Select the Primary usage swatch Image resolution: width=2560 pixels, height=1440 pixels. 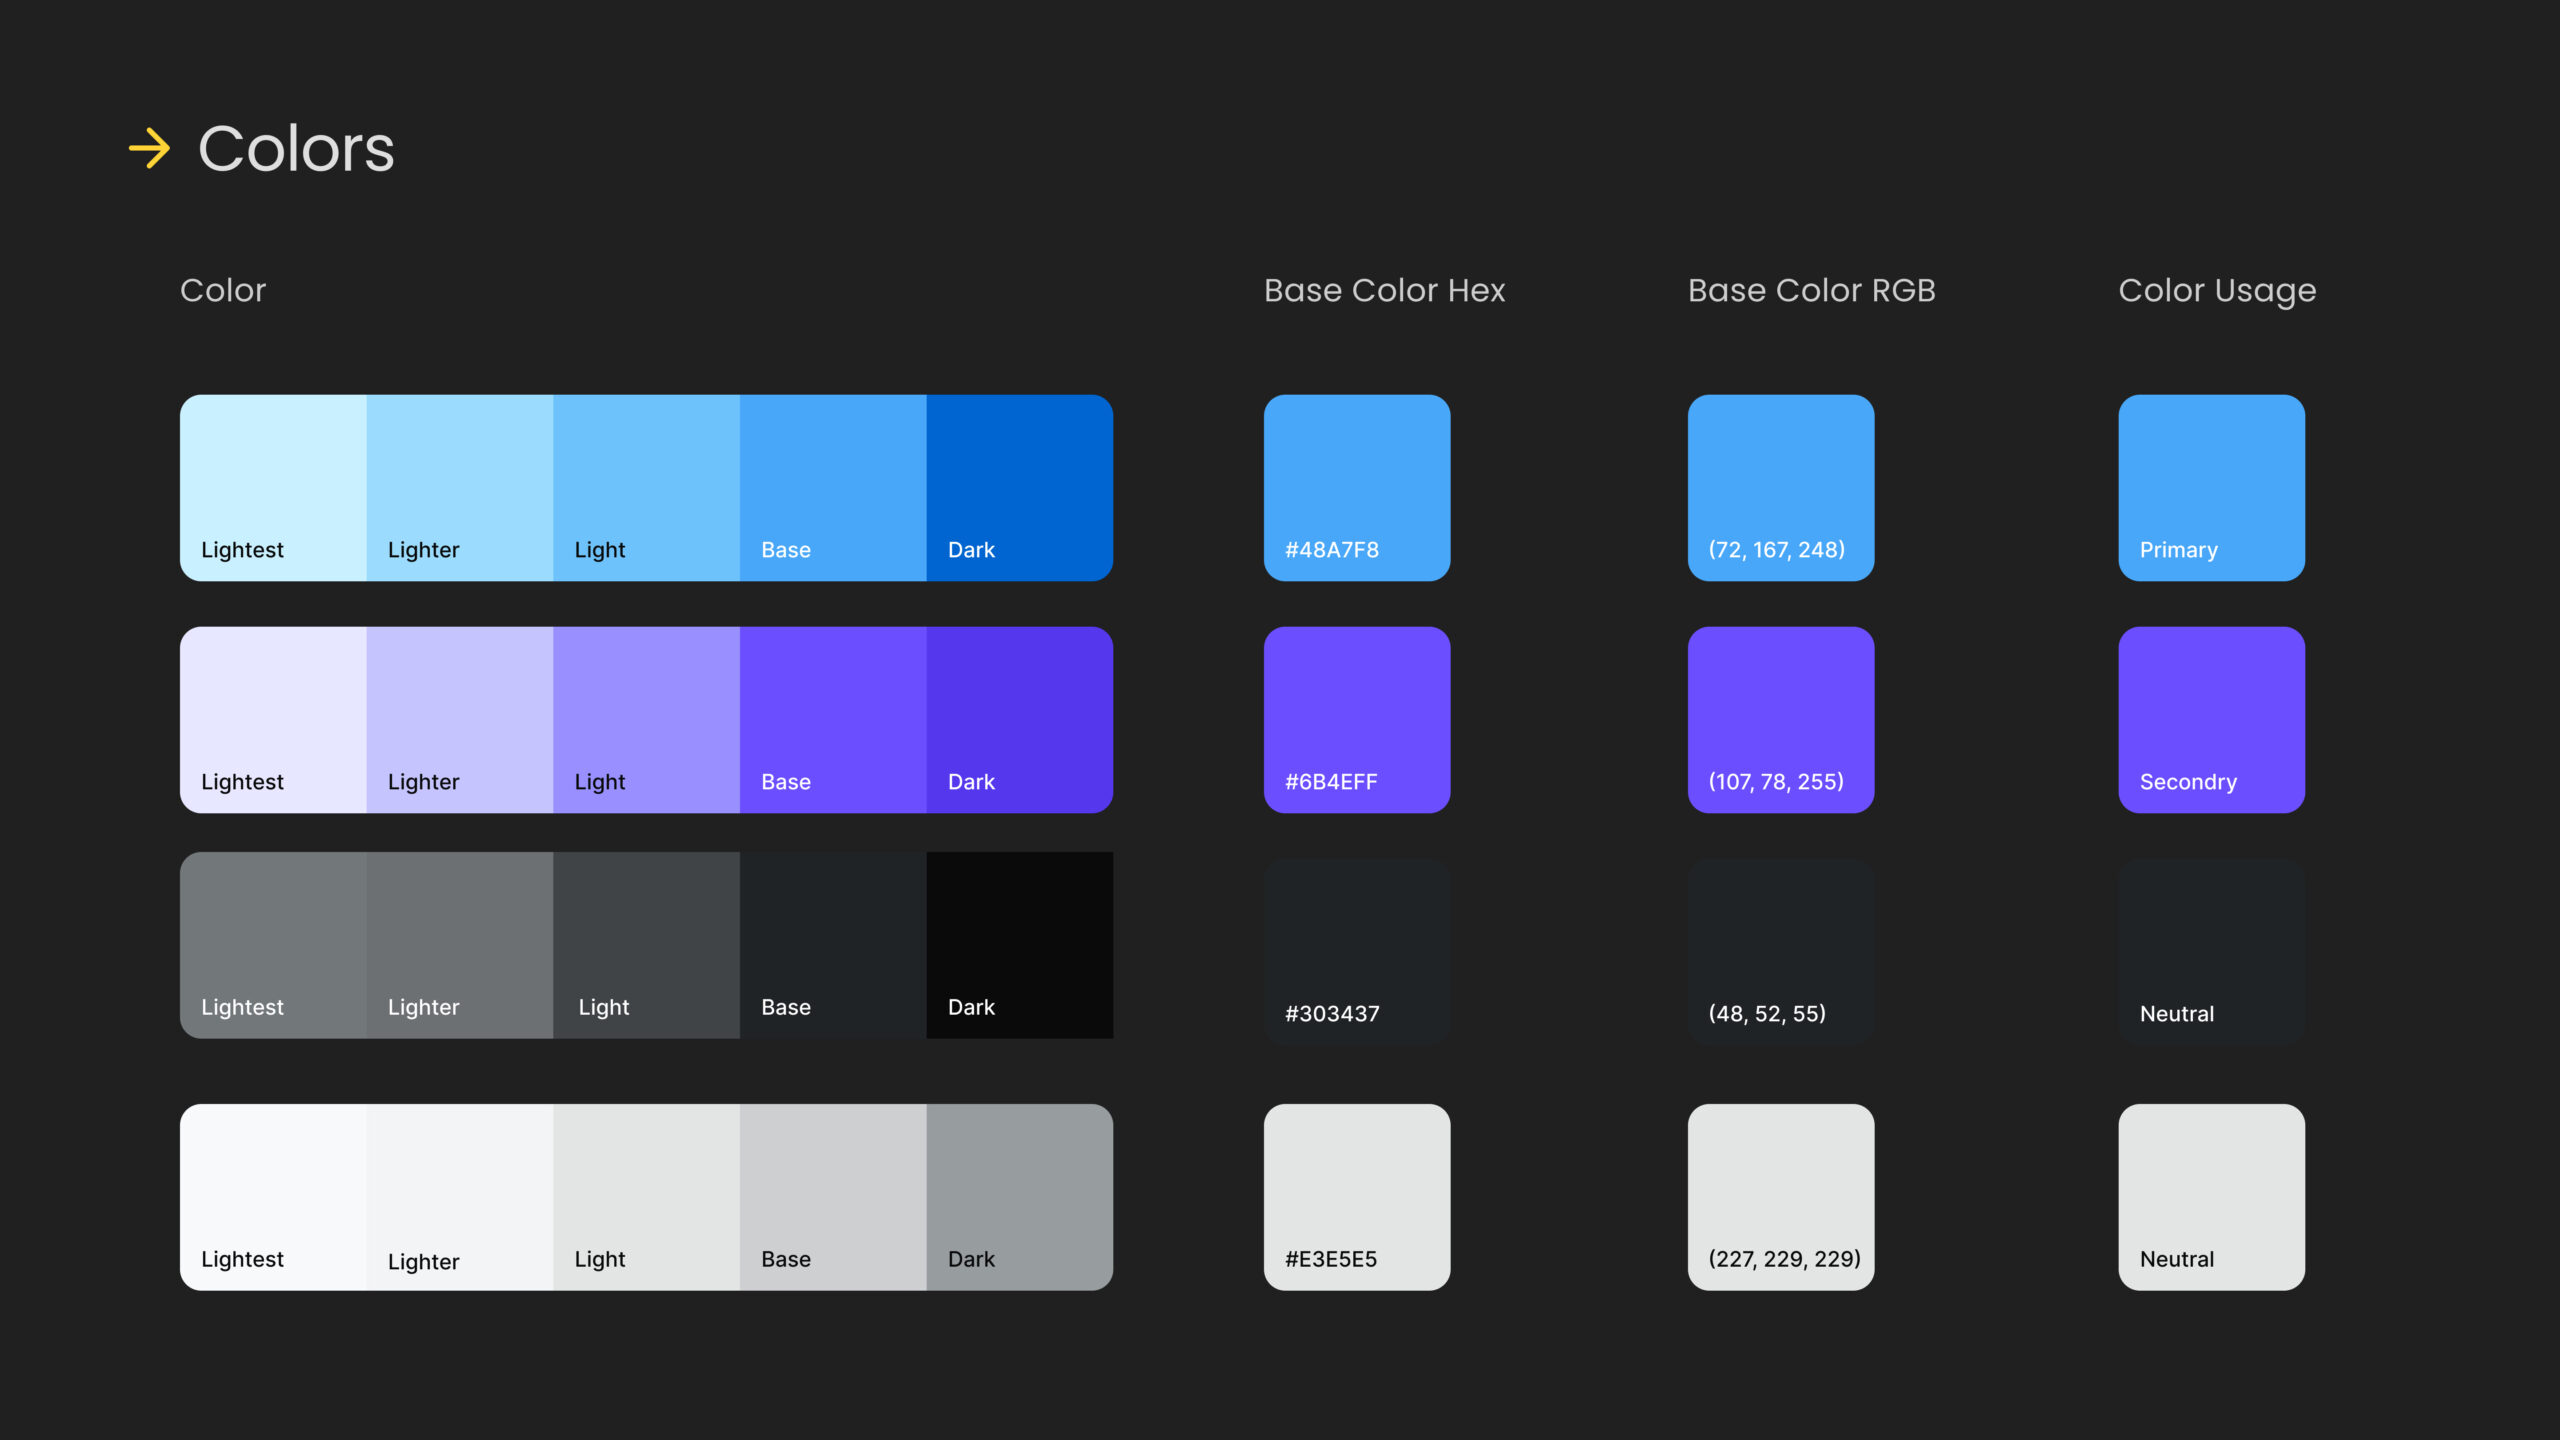[2212, 488]
